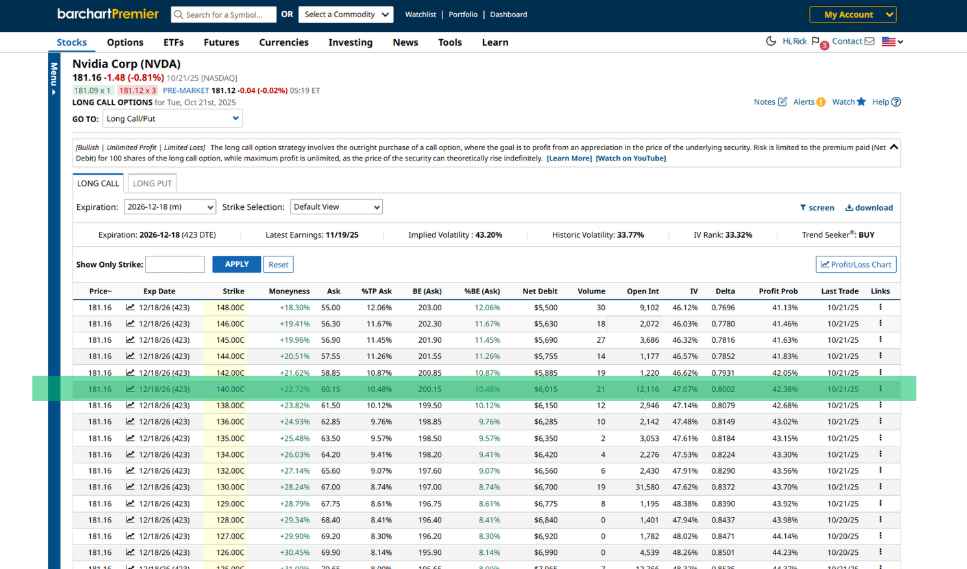Click the Show Only Strike input field
Image resolution: width=967 pixels, height=569 pixels.
175,265
